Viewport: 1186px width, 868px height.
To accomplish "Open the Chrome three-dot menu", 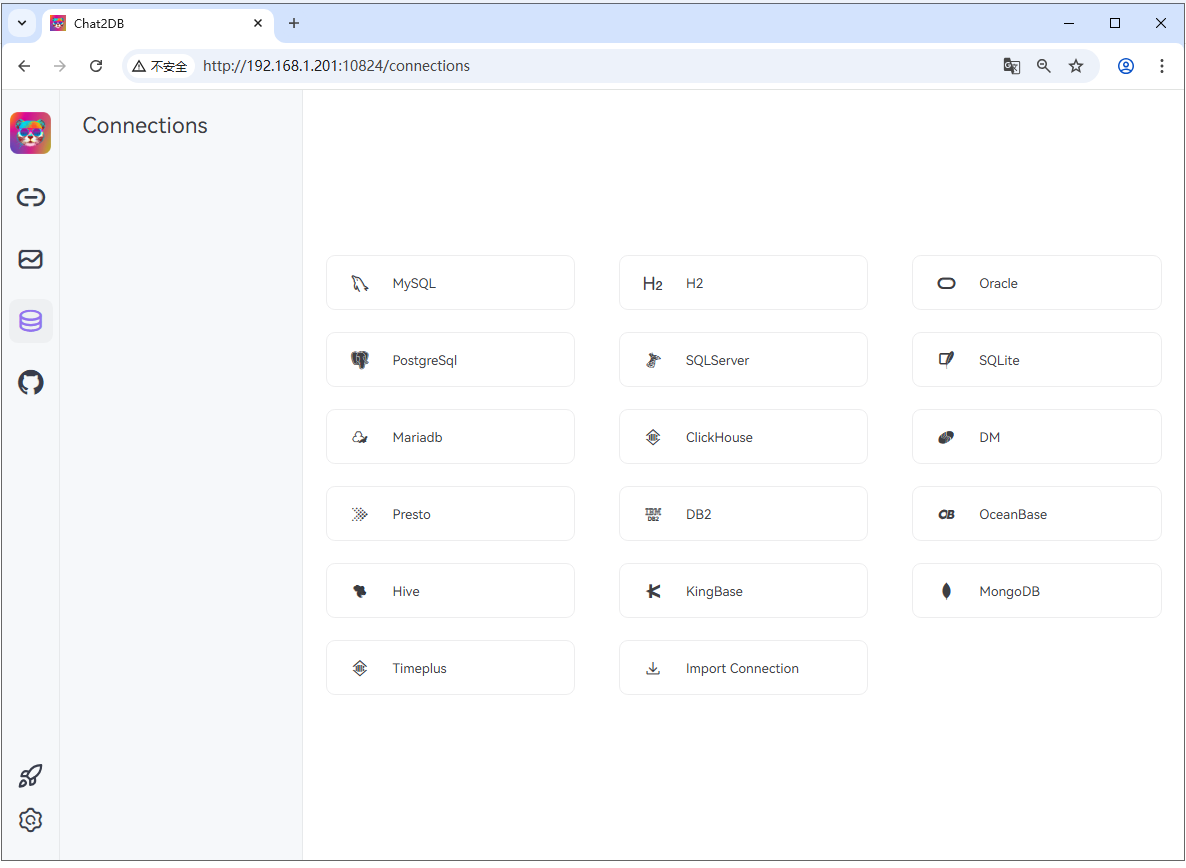I will (1162, 67).
